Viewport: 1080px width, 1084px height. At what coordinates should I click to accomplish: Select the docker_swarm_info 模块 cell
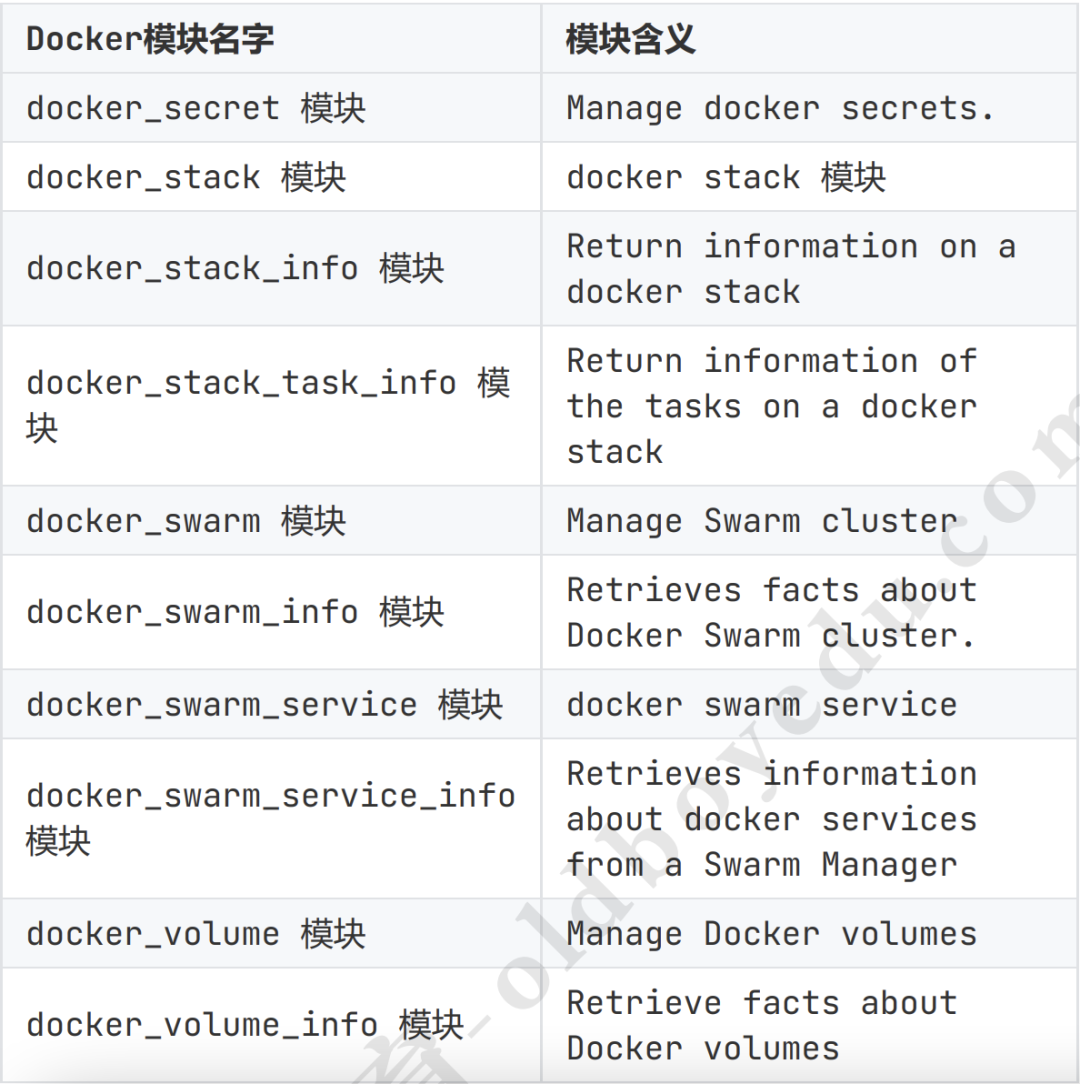[x=235, y=612]
